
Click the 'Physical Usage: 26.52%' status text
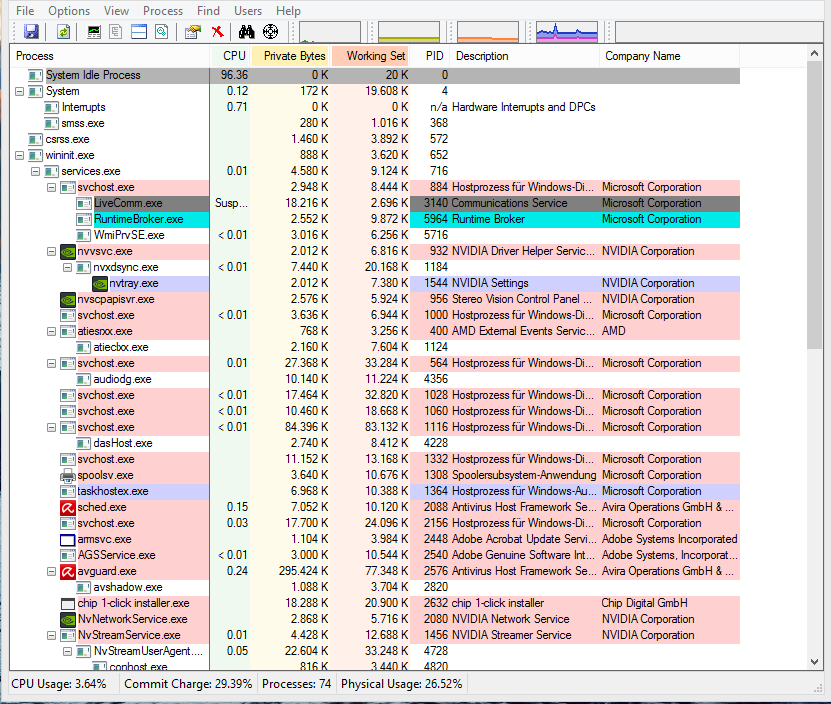coord(402,684)
